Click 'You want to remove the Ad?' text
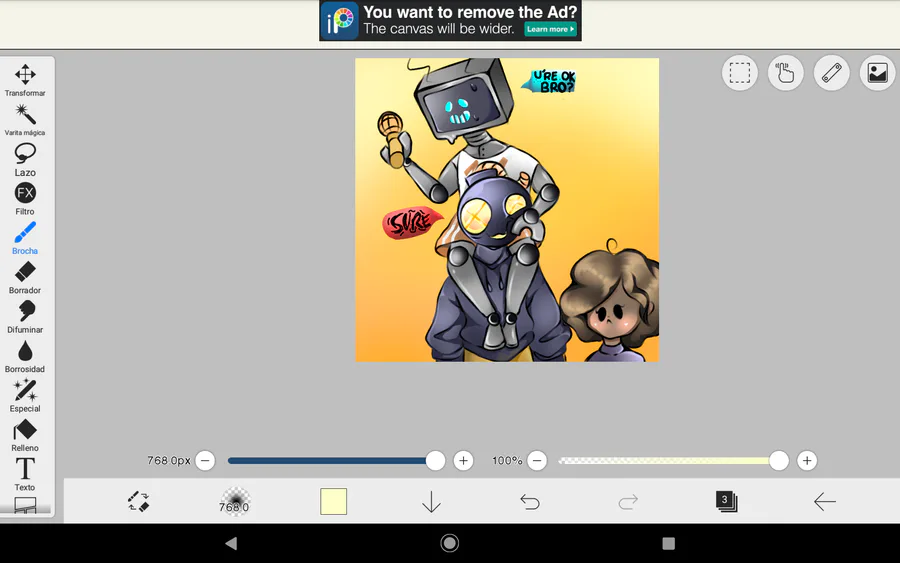Viewport: 900px width, 563px height. pyautogui.click(x=470, y=12)
